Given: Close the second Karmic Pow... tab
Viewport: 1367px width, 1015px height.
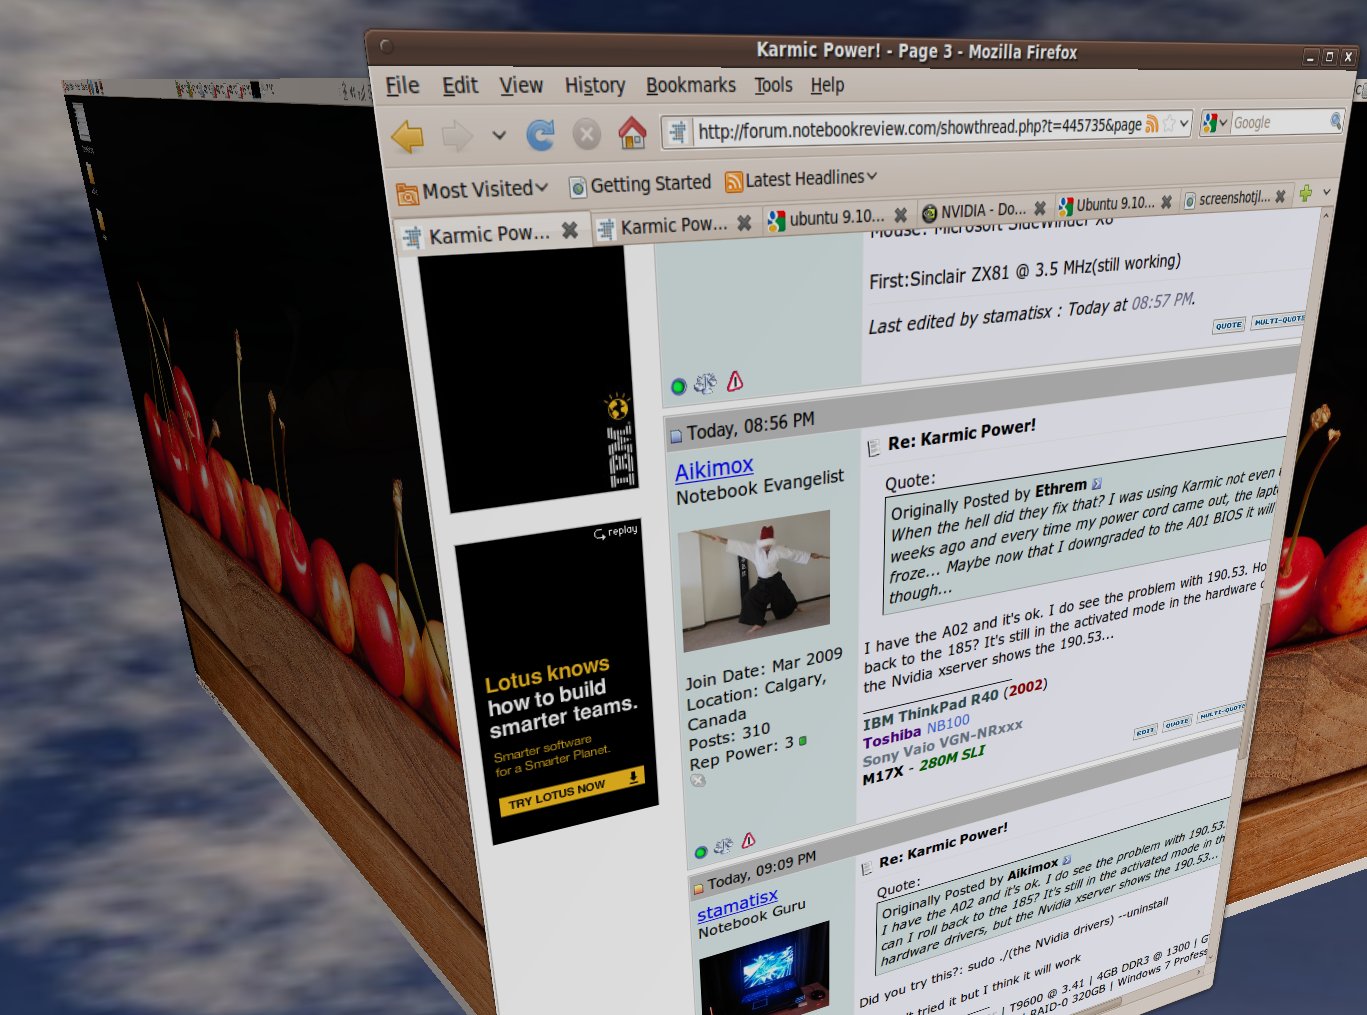Looking at the screenshot, I should pyautogui.click(x=744, y=223).
